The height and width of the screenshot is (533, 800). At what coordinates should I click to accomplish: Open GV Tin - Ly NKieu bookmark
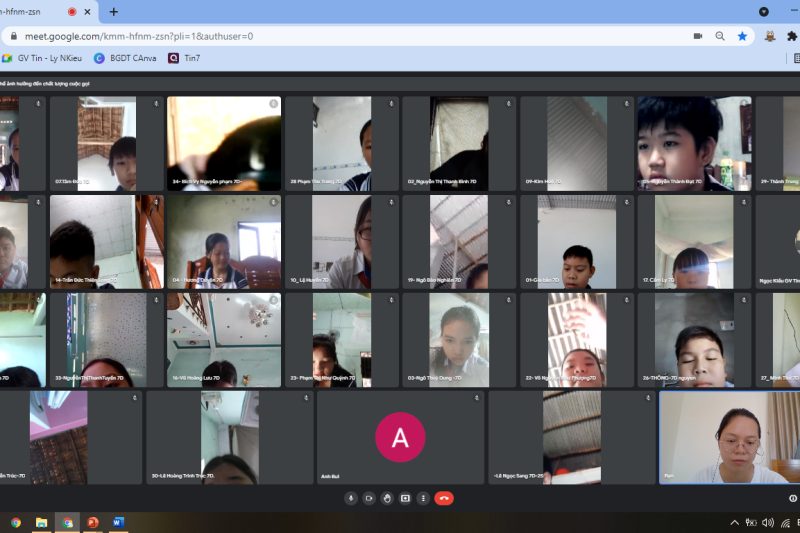tap(43, 58)
